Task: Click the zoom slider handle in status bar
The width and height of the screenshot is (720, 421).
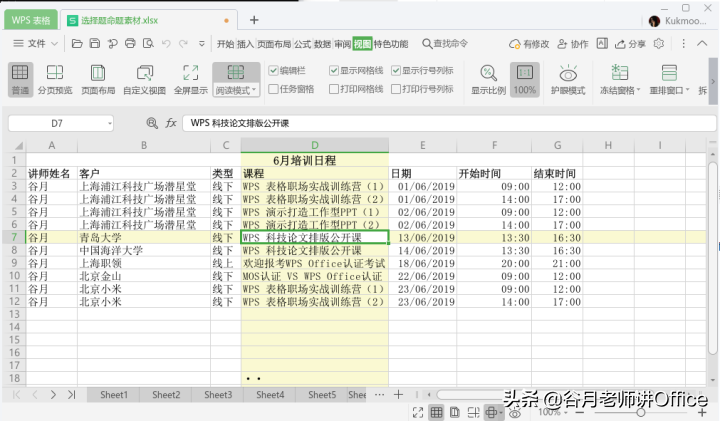Action: (641, 412)
